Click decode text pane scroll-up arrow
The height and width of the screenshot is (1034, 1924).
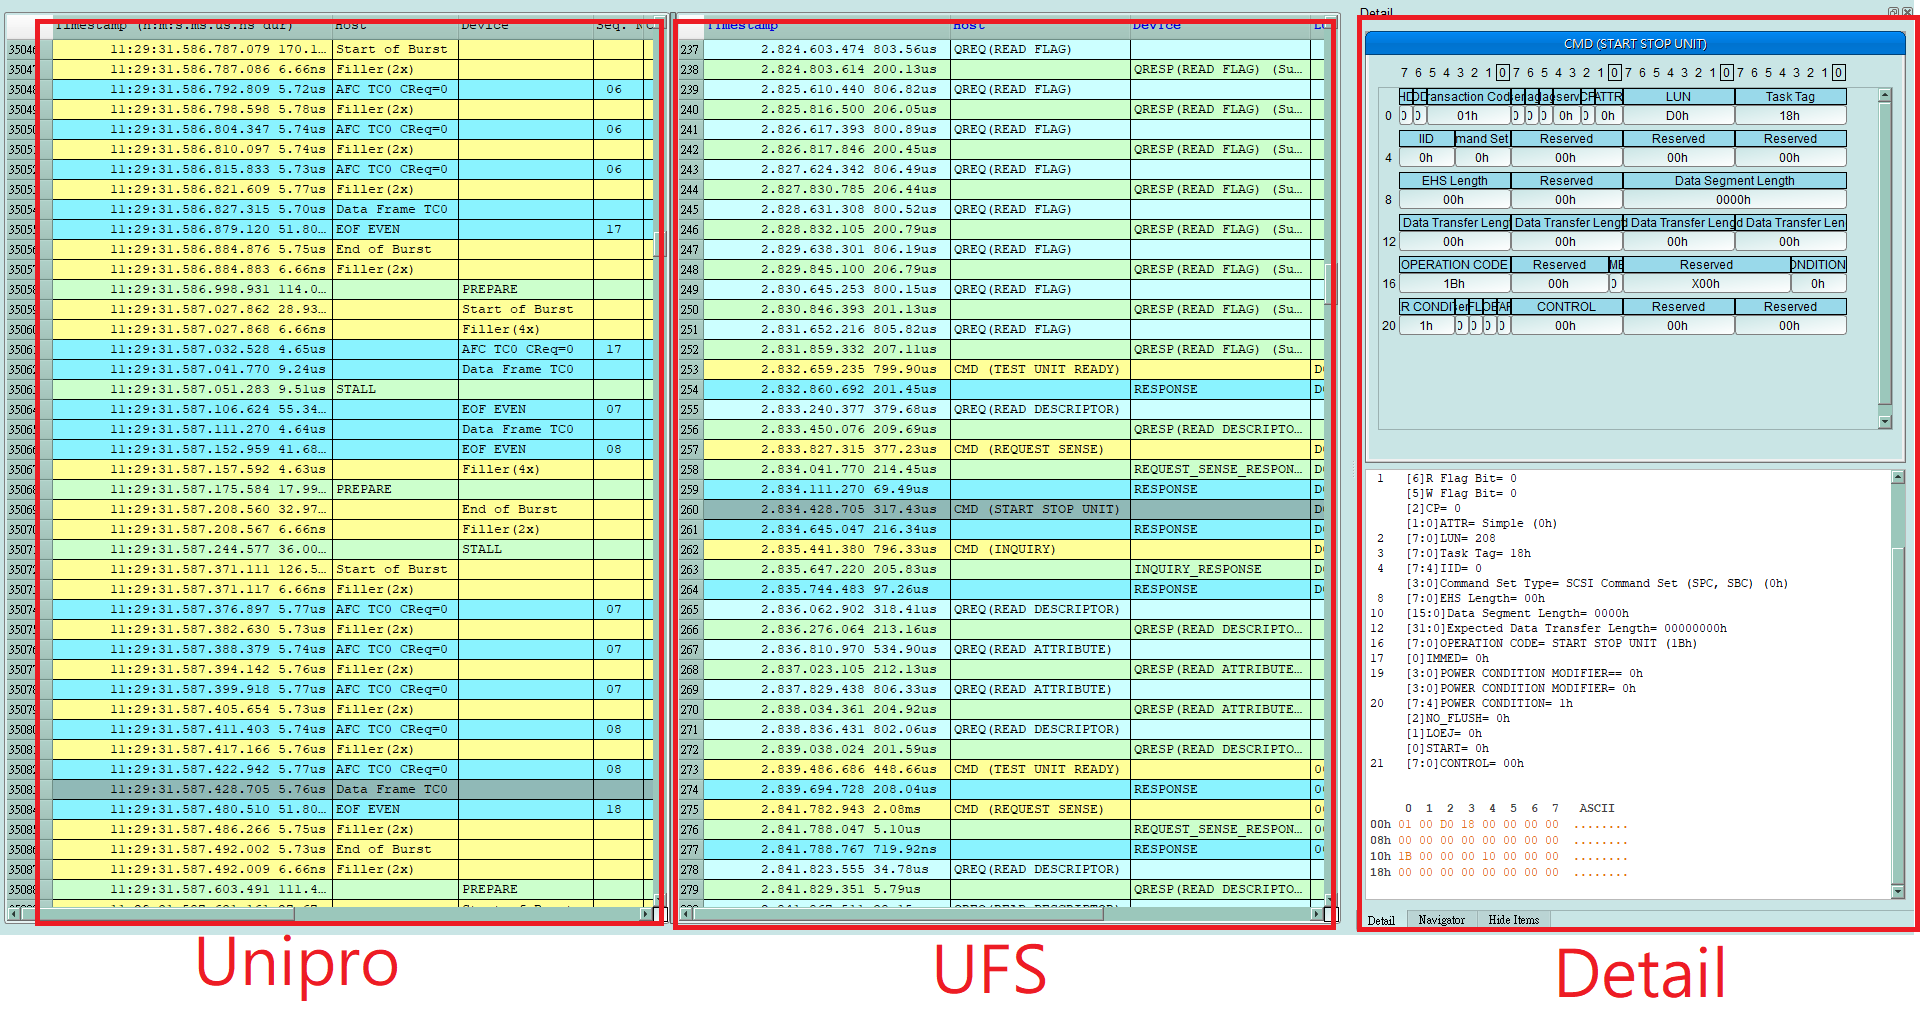[x=1898, y=478]
